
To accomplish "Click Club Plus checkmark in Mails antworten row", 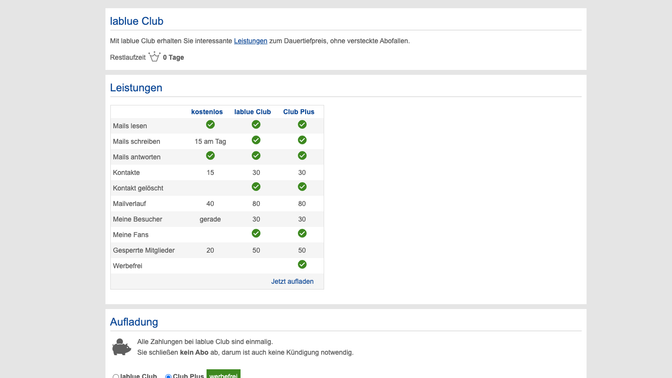I will click(302, 156).
